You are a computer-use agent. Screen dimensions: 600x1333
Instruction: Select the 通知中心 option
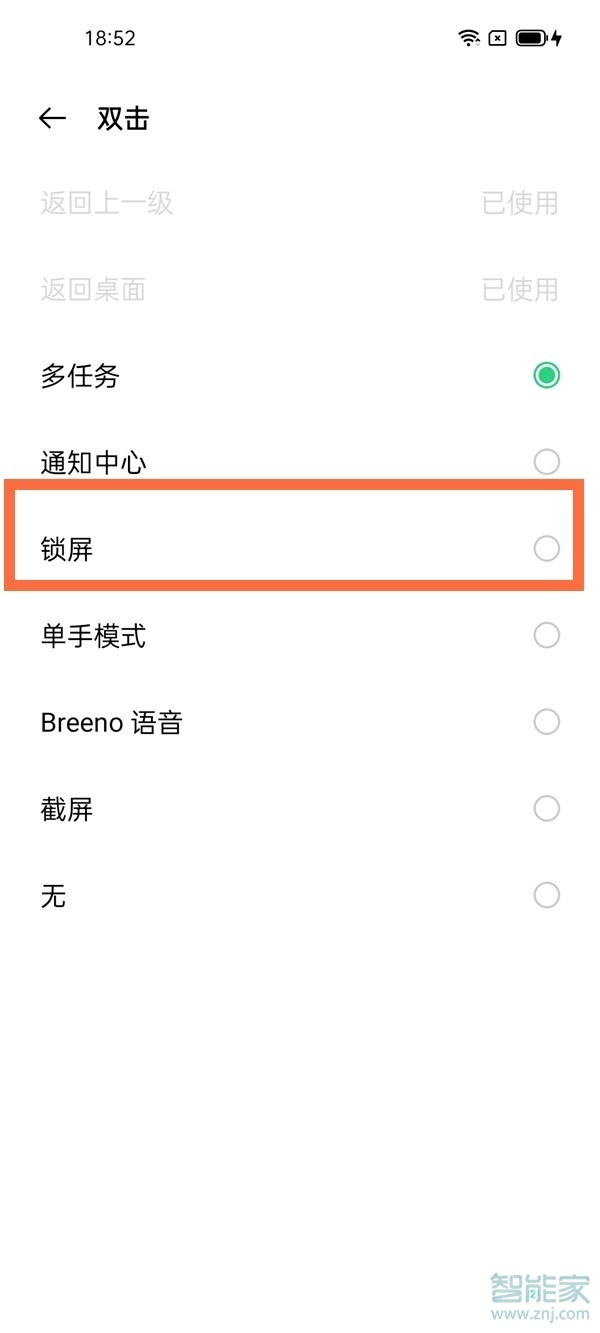tap(546, 461)
